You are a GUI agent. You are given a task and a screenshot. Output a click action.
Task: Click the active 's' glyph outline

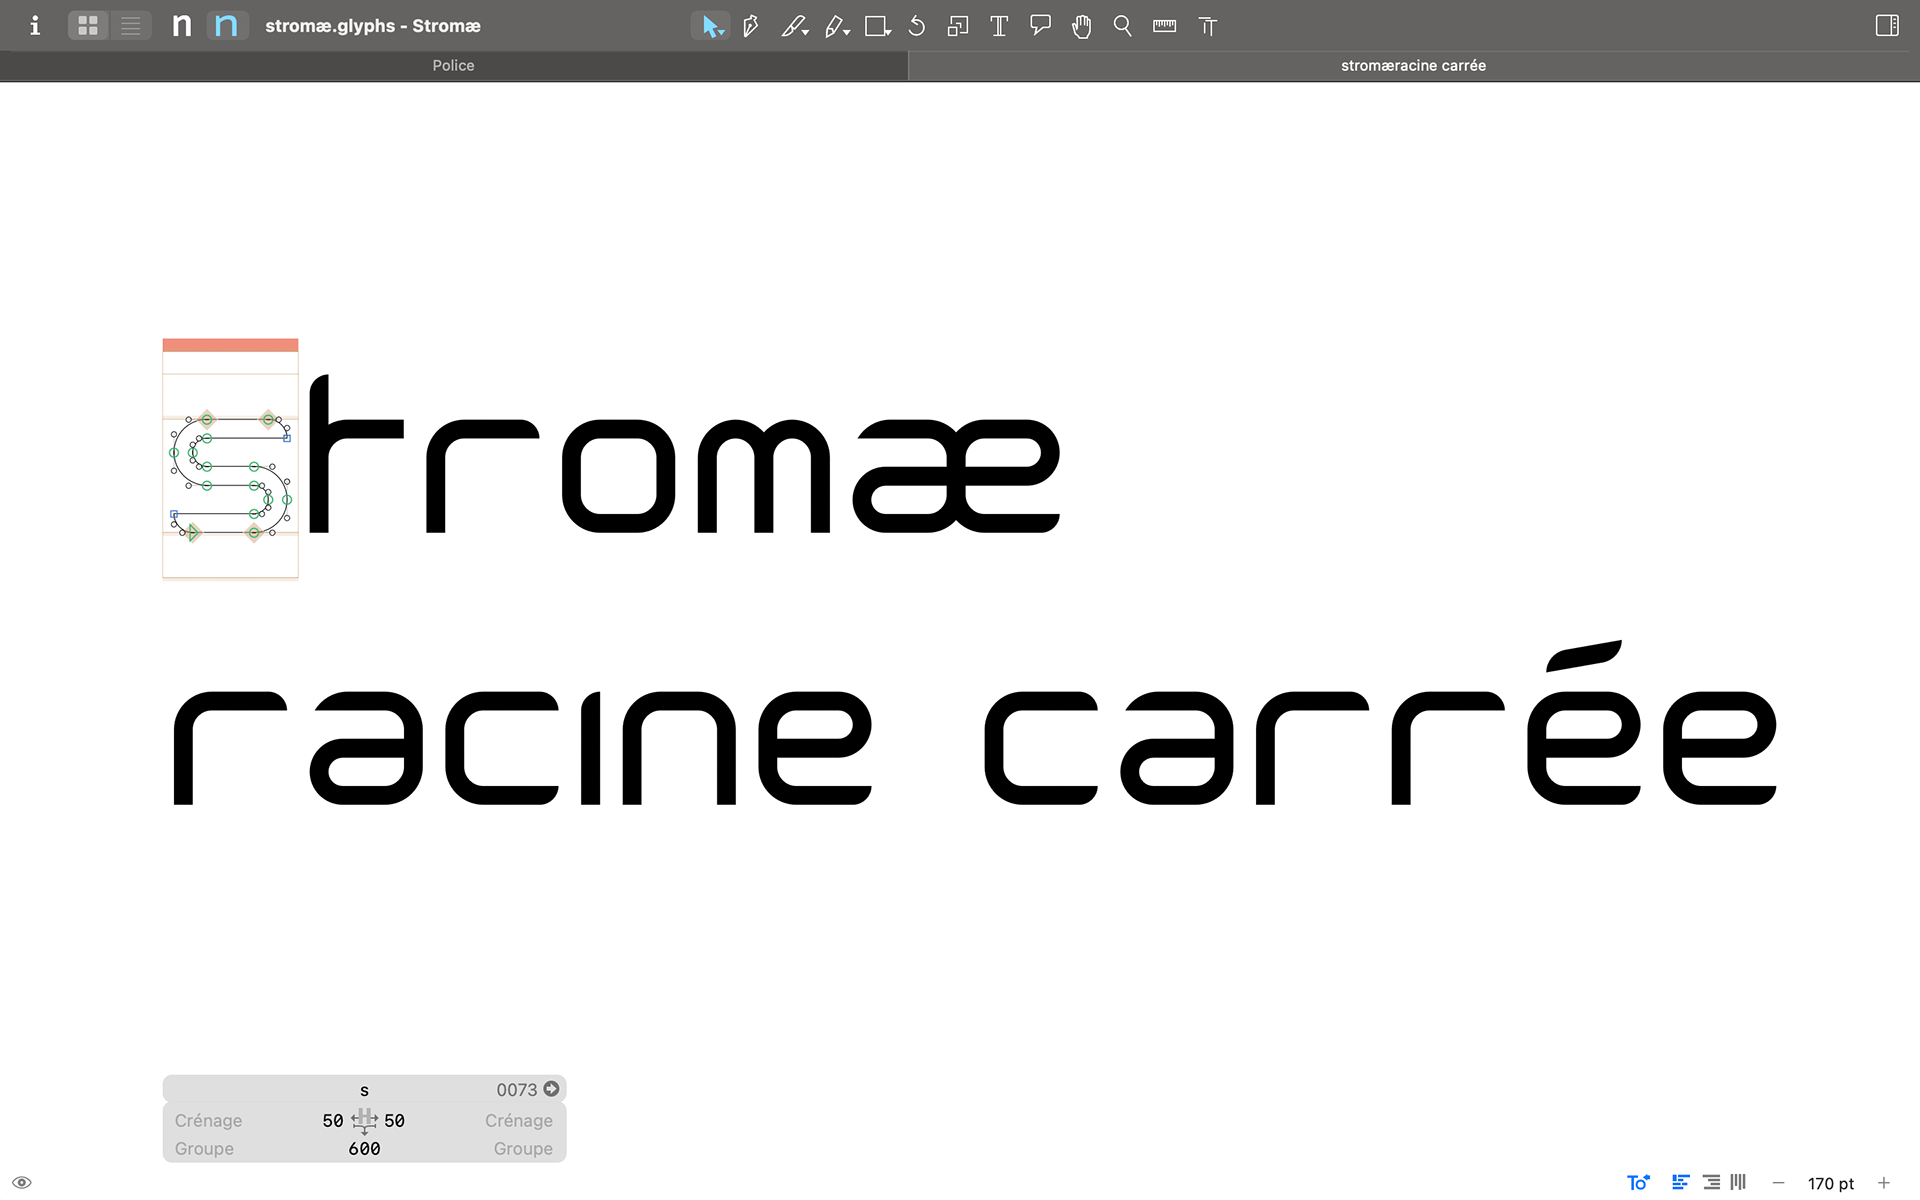(230, 476)
